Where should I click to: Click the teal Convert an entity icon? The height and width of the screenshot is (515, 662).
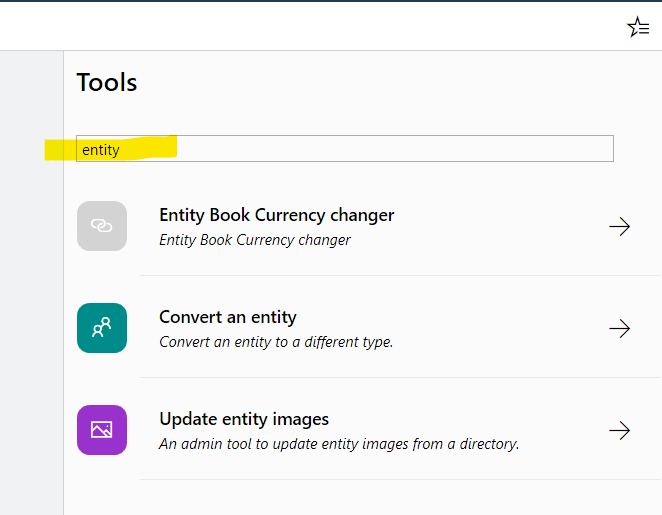102,328
